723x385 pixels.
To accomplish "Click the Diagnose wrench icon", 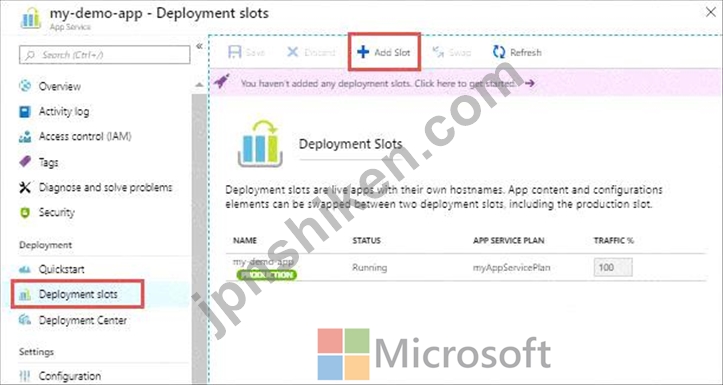I will coord(25,187).
